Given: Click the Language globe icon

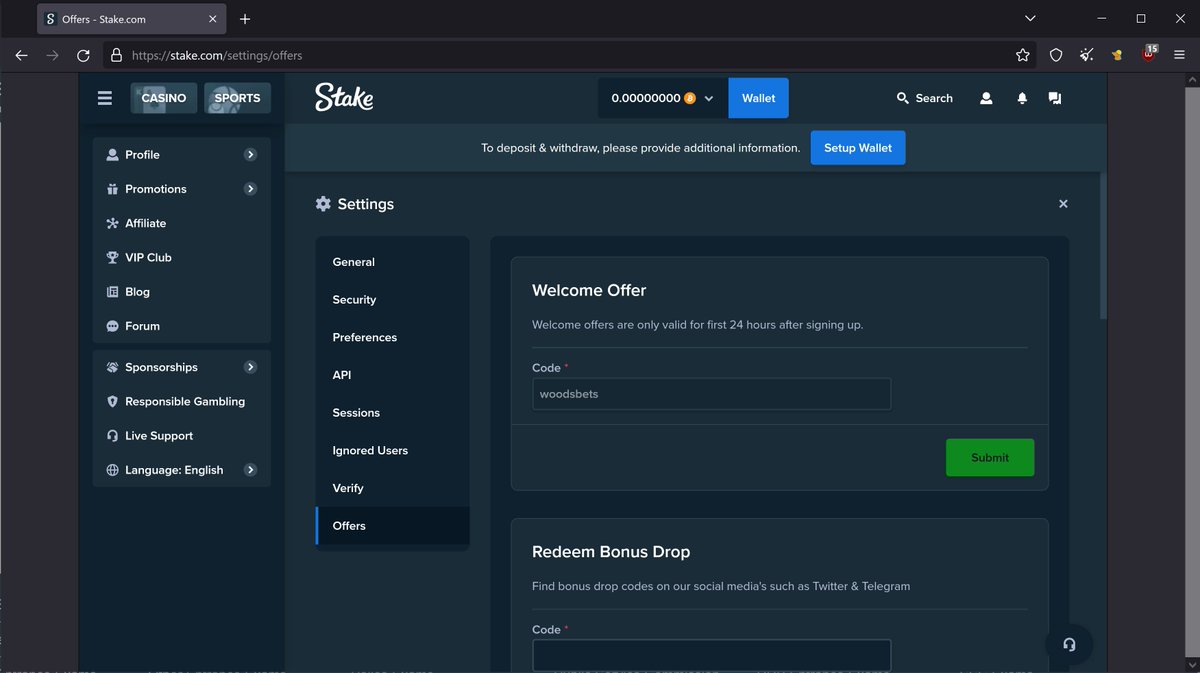Looking at the screenshot, I should point(112,470).
